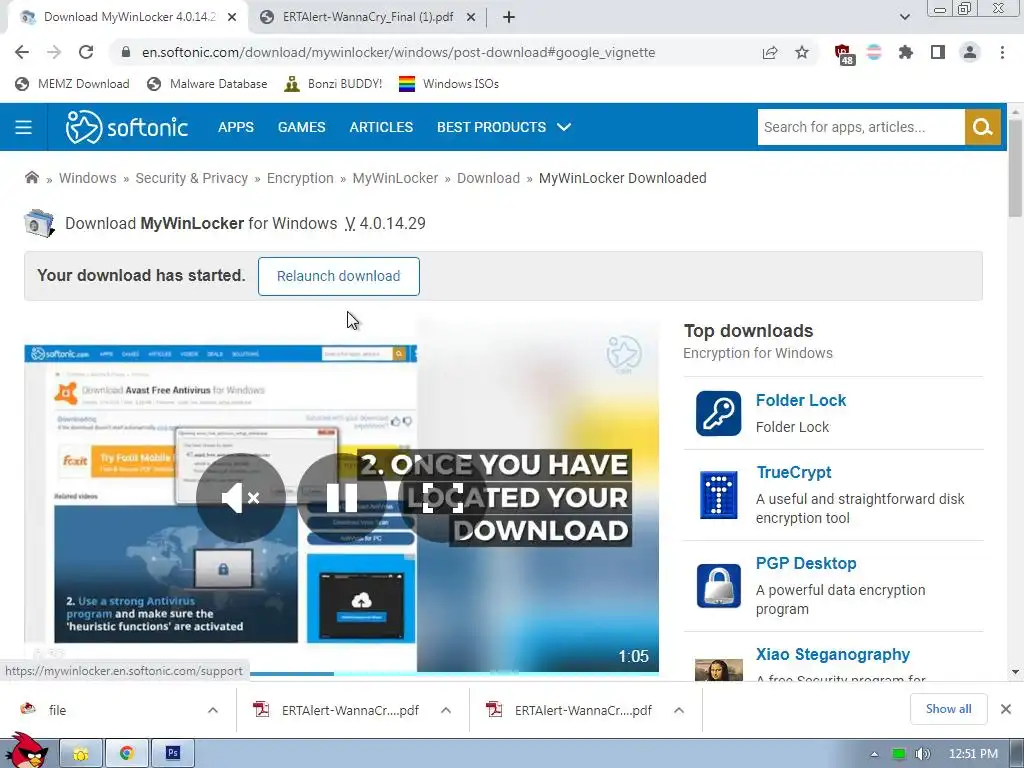1024x768 pixels.
Task: Open the Articles menu item
Action: tap(381, 127)
